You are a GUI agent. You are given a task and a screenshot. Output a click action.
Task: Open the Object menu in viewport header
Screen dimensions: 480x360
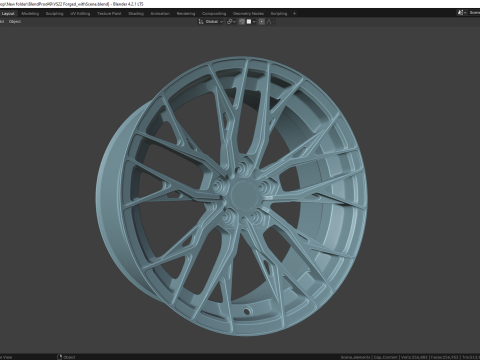click(x=15, y=22)
